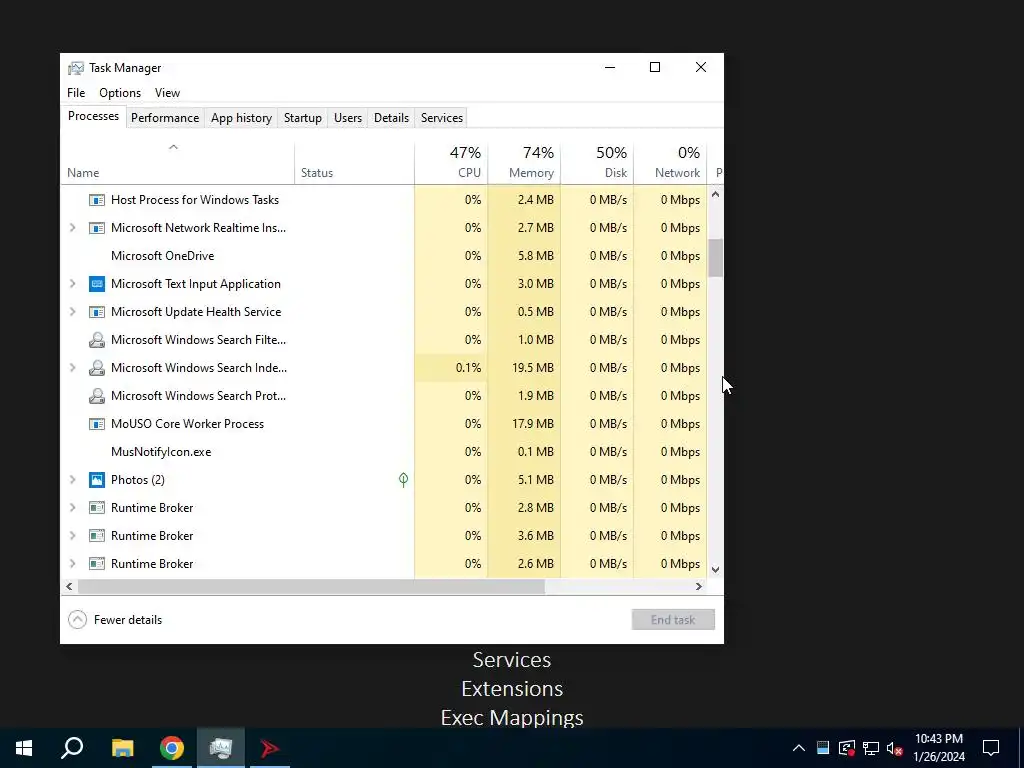Open the notification center
The width and height of the screenshot is (1024, 768).
pos(991,748)
